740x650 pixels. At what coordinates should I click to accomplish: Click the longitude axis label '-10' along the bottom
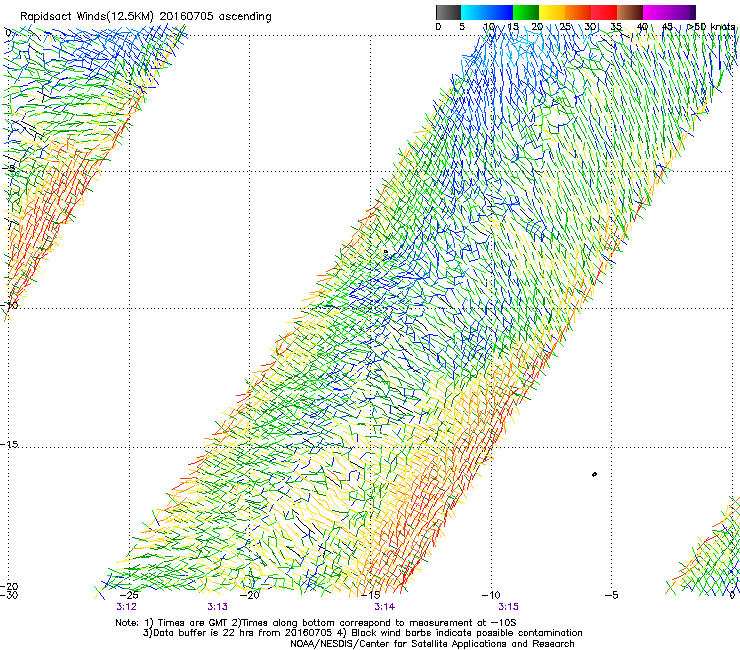[491, 595]
